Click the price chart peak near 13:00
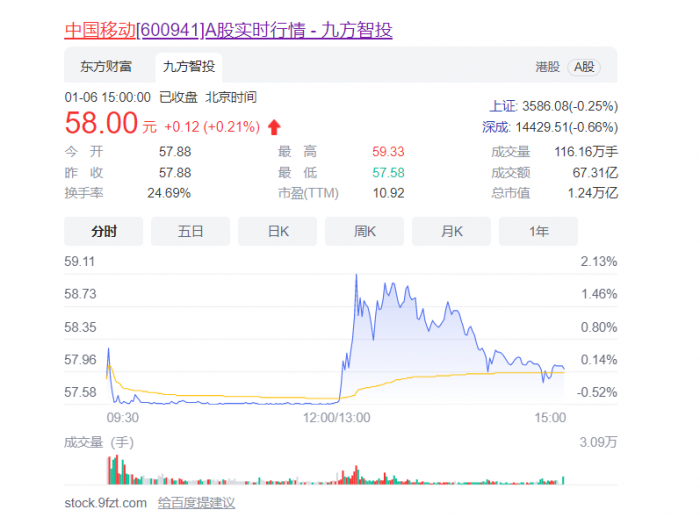This screenshot has height=517, width=700. [x=356, y=275]
